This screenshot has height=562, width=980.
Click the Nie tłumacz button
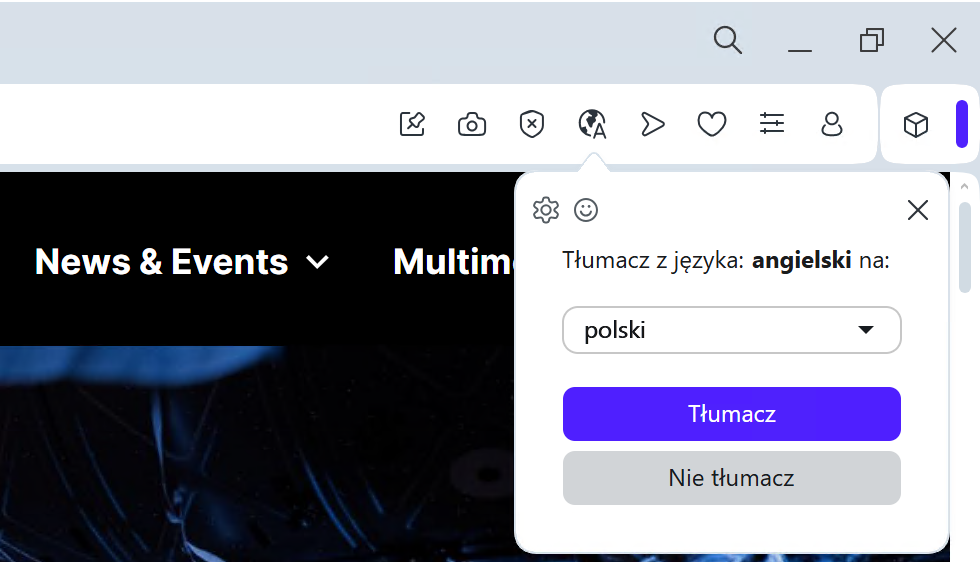[x=732, y=478]
